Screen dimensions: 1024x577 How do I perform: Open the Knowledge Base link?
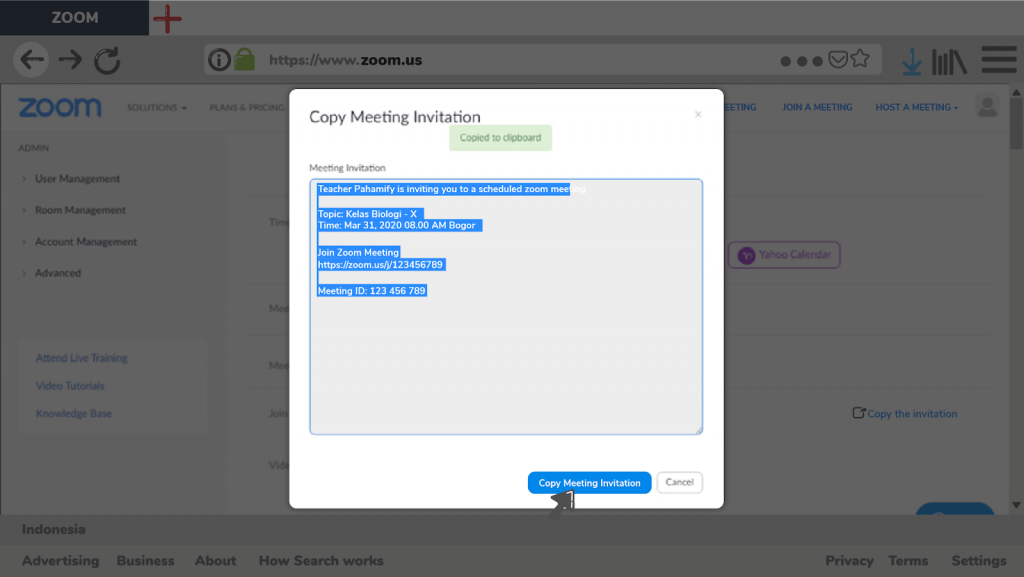pos(74,413)
